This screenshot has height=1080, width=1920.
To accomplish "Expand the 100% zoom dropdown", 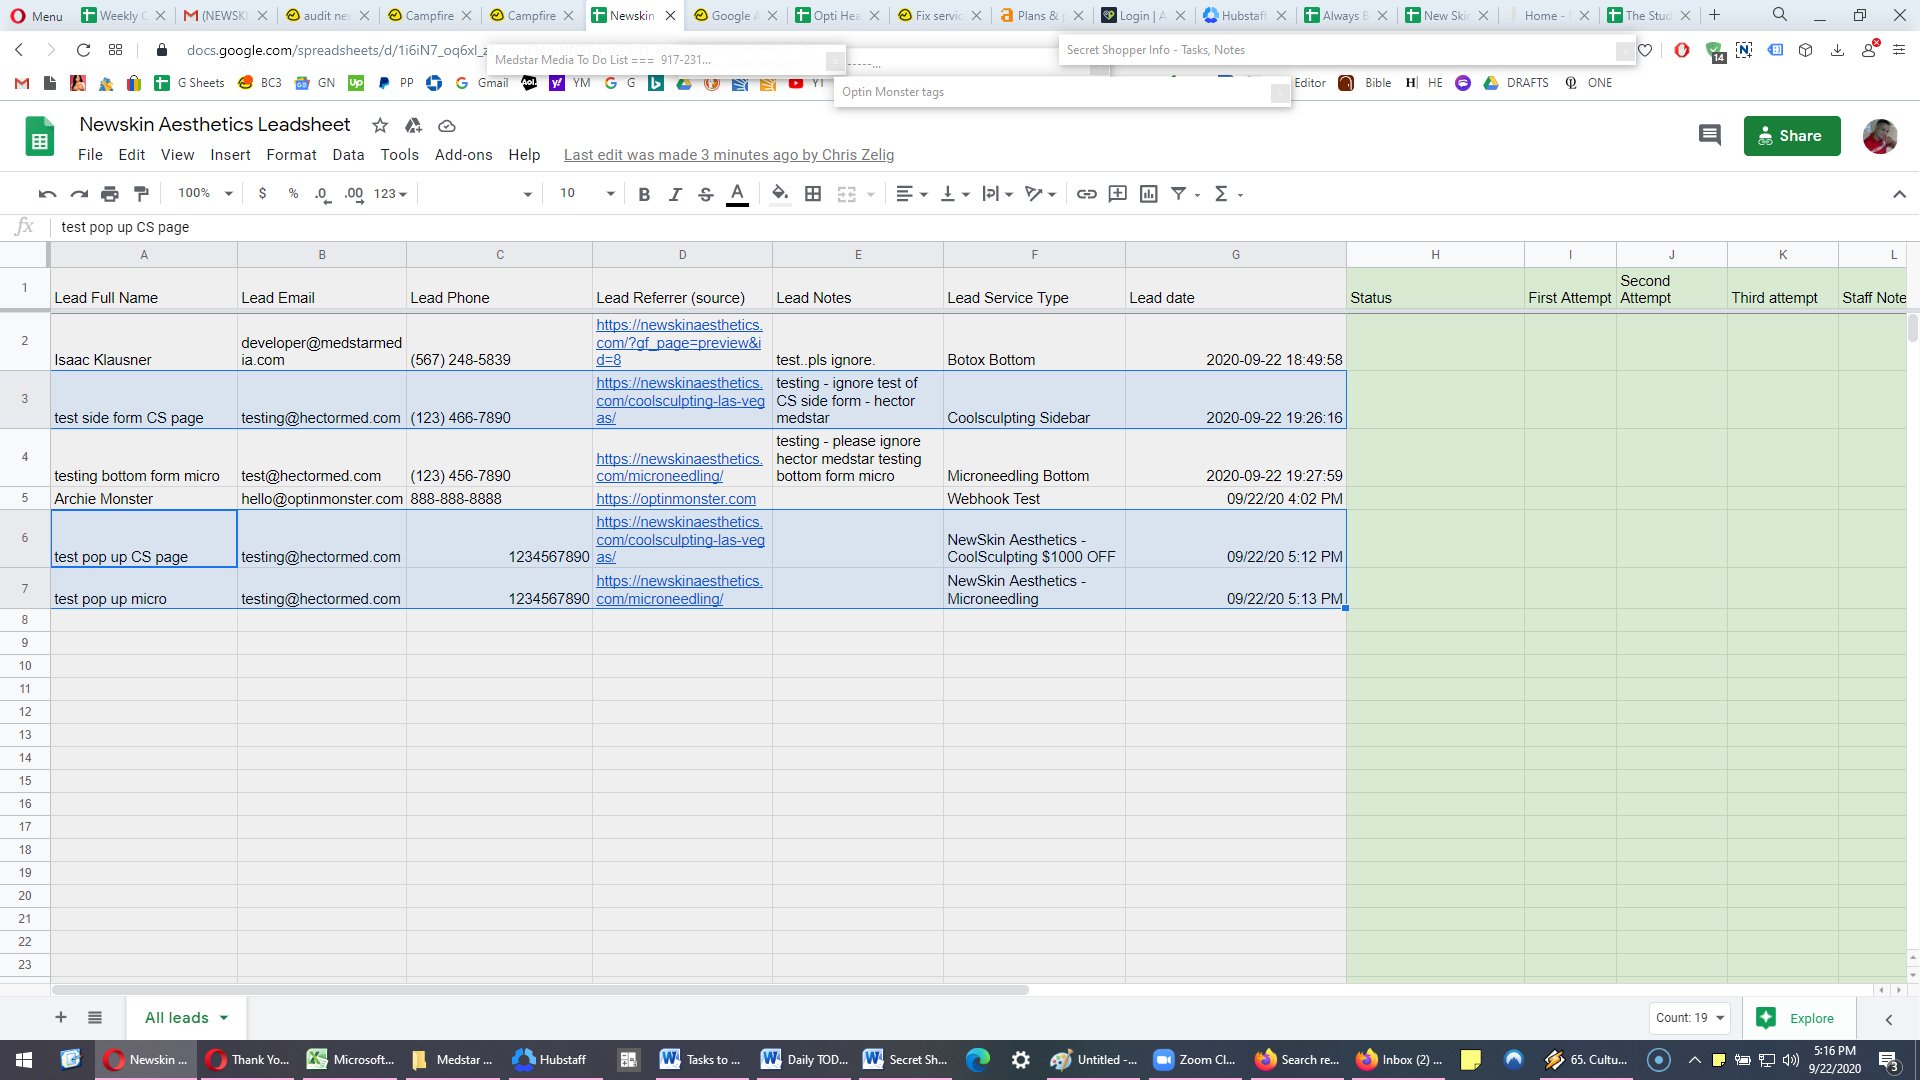I will pyautogui.click(x=205, y=193).
